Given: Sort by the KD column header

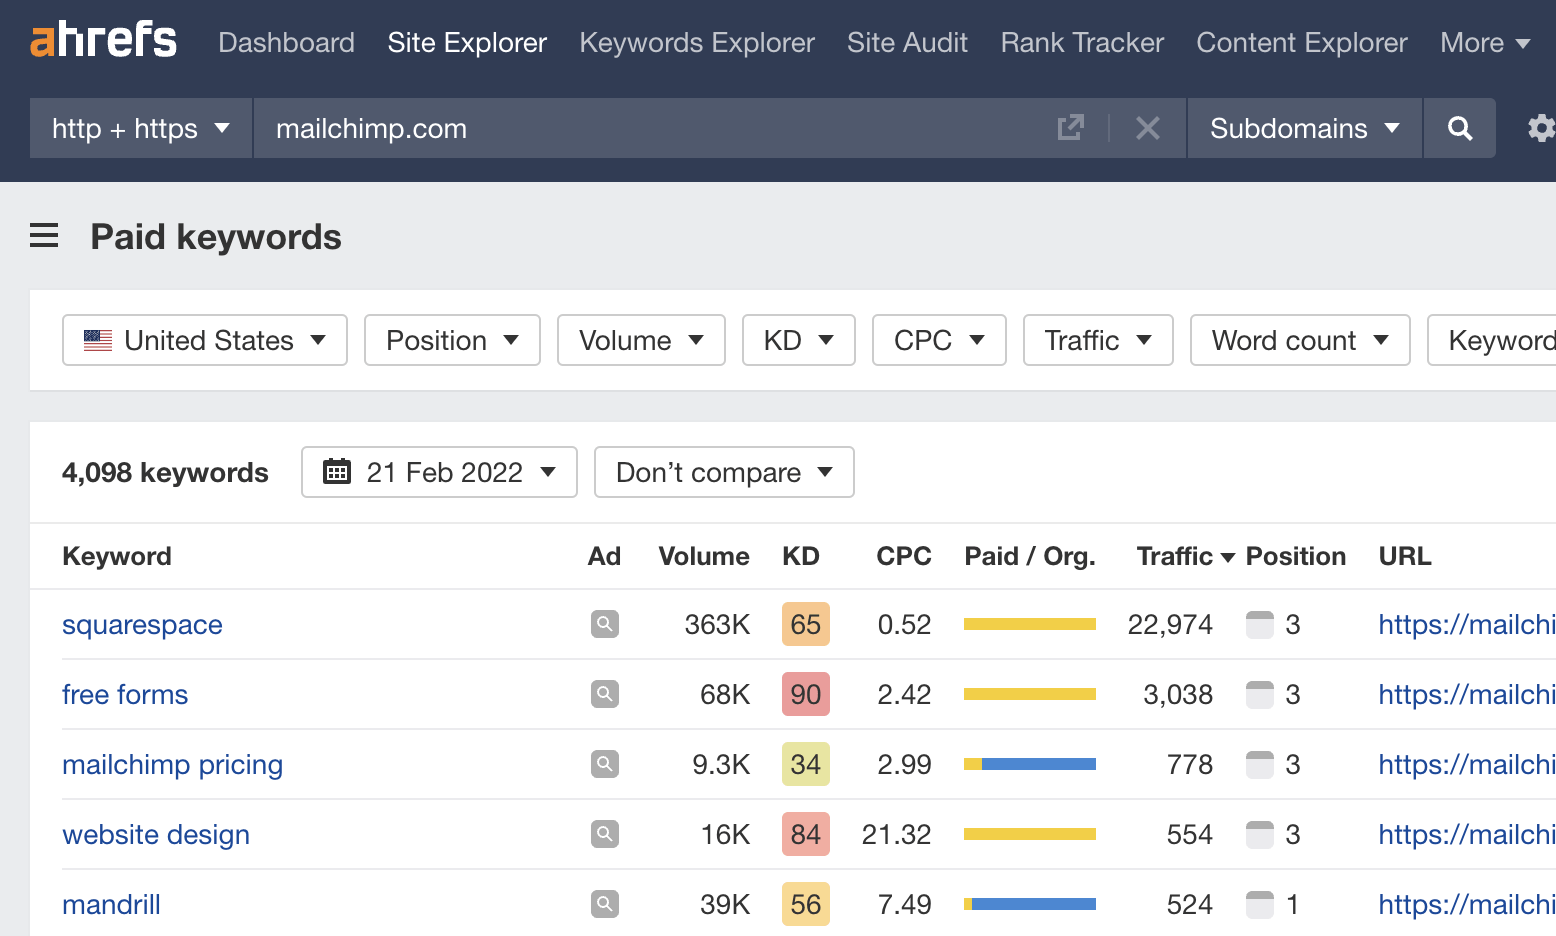Looking at the screenshot, I should point(801,556).
